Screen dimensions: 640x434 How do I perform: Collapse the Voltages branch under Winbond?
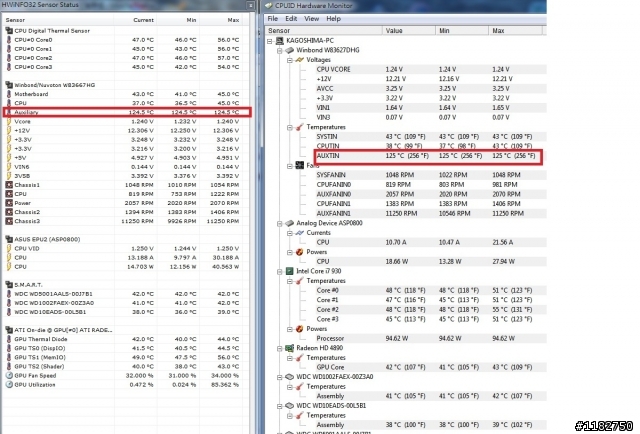click(x=289, y=60)
